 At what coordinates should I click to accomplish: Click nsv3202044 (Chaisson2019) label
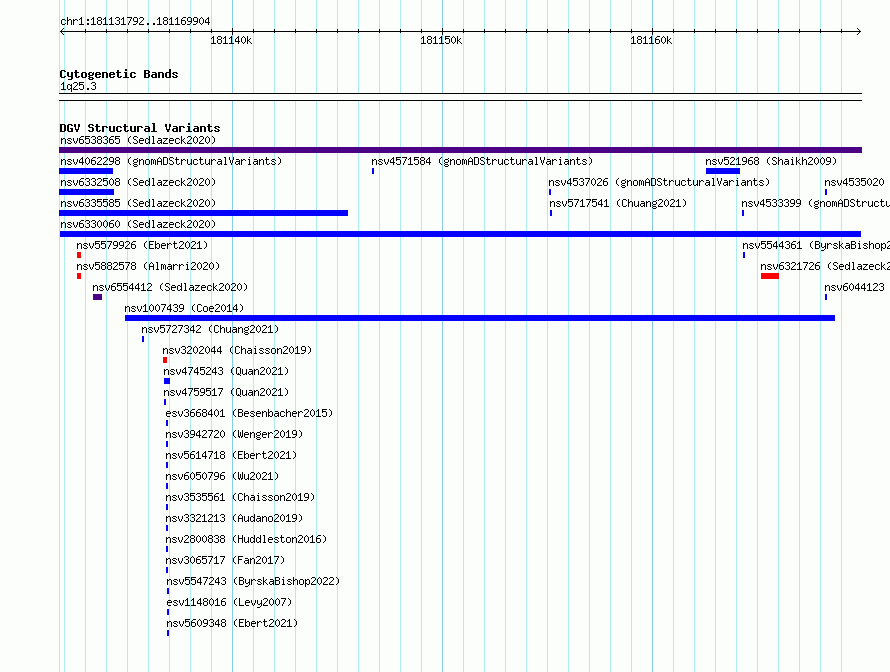pyautogui.click(x=237, y=350)
